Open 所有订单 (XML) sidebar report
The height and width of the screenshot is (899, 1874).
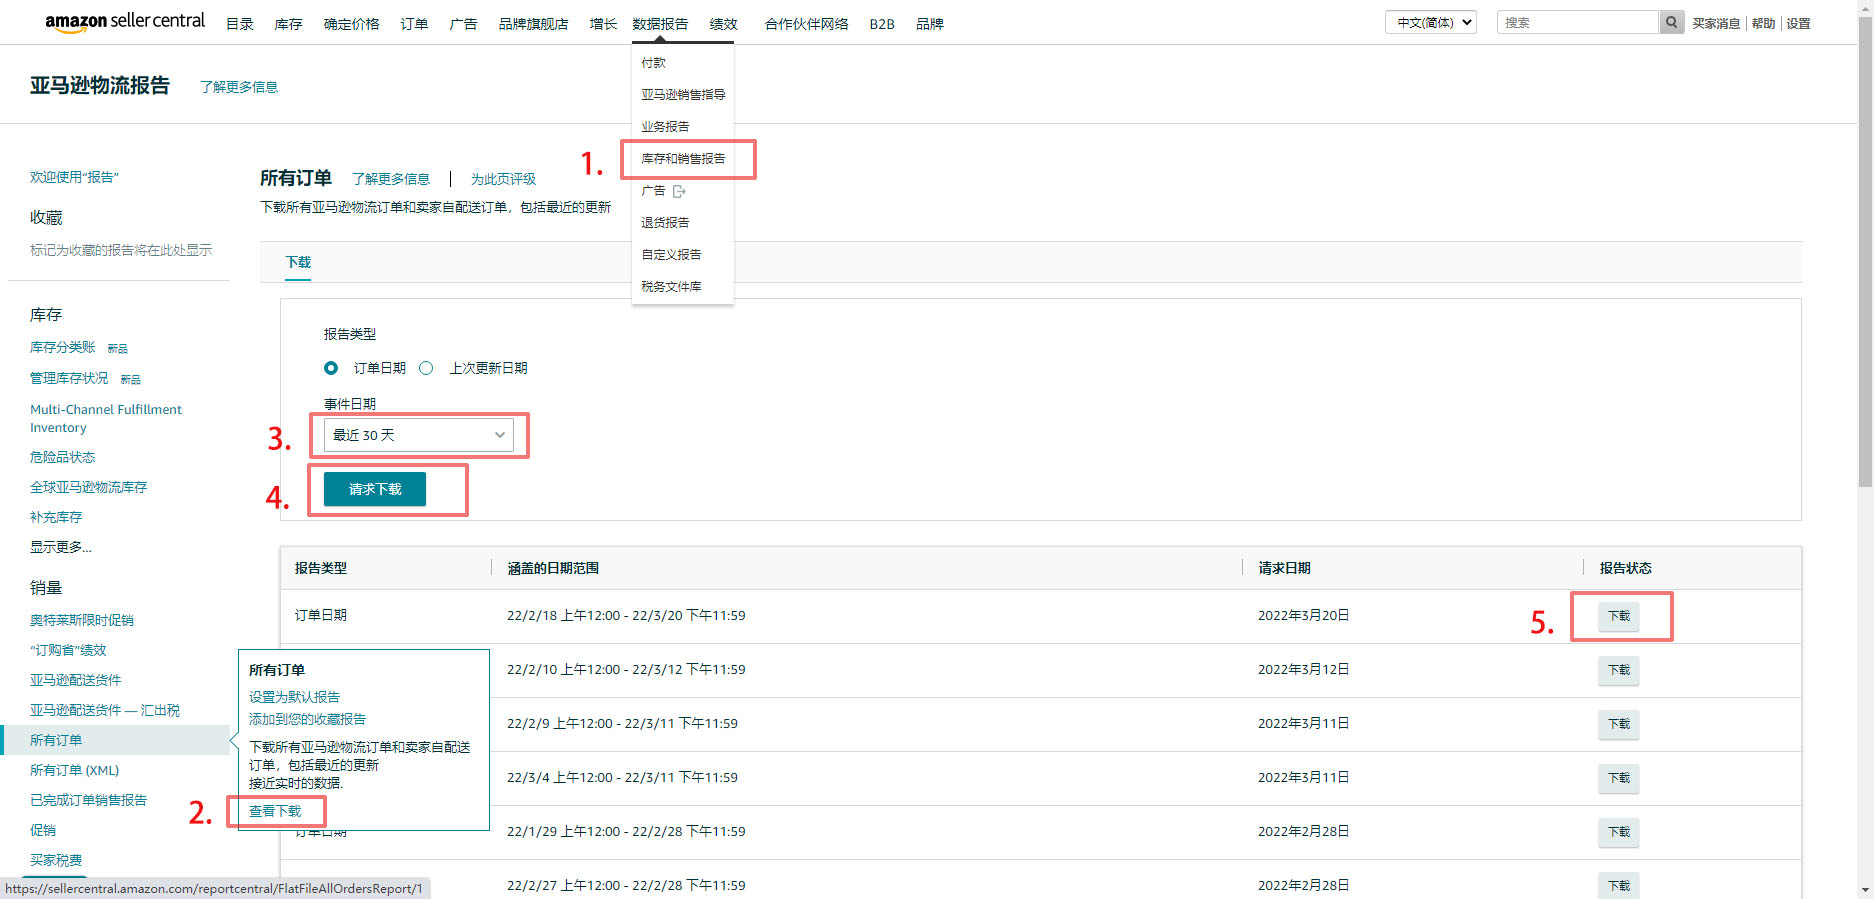pyautogui.click(x=74, y=770)
